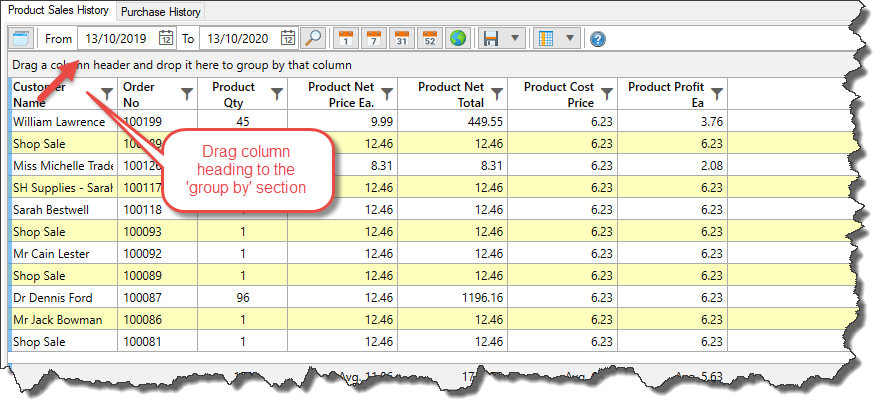Click the green globe icon
The width and height of the screenshot is (889, 412).
point(457,39)
